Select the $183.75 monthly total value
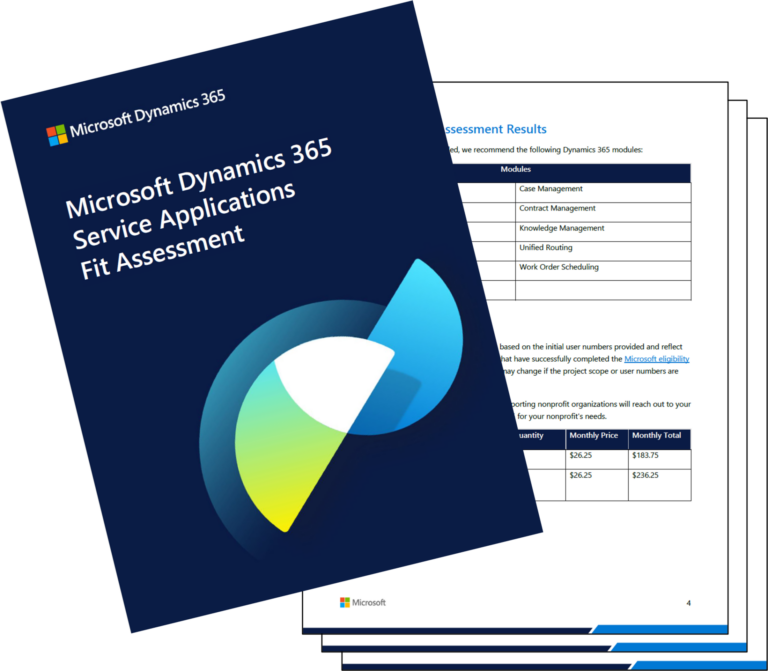The width and height of the screenshot is (768, 671). (x=645, y=455)
